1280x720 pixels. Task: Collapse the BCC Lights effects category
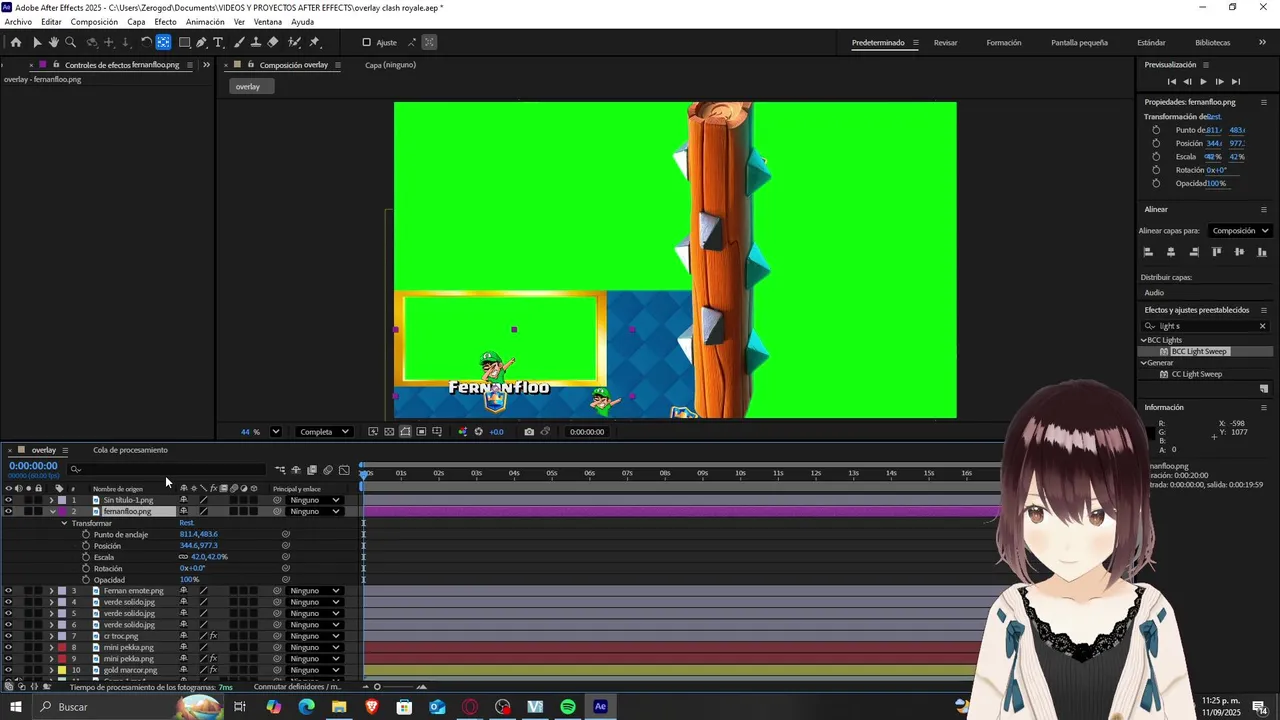(x=1144, y=340)
